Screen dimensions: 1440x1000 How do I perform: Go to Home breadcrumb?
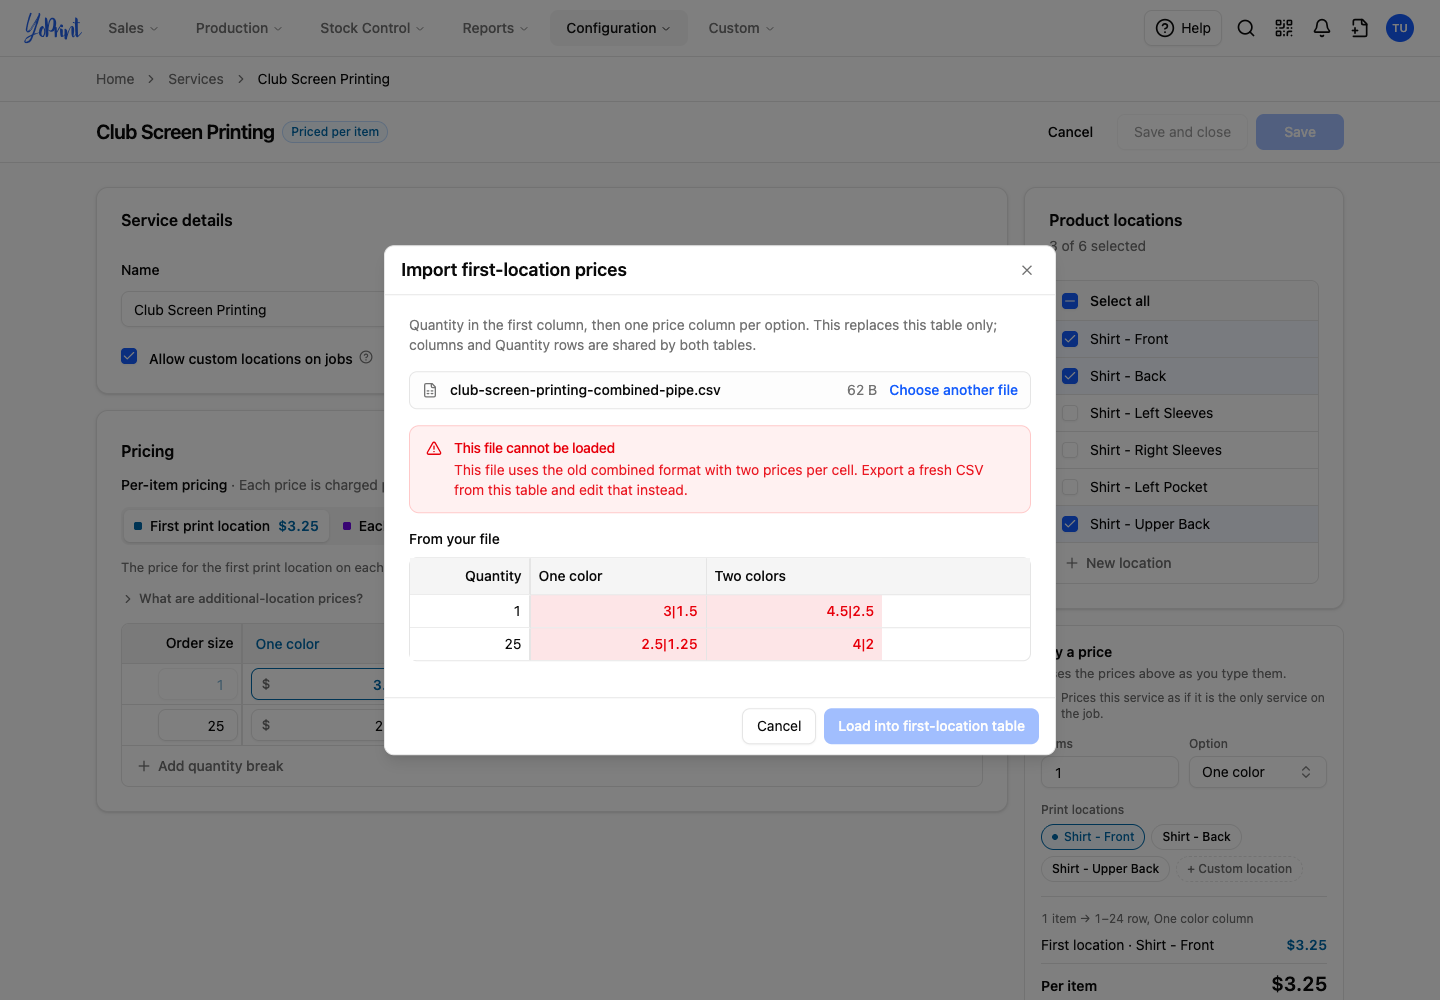click(x=115, y=79)
